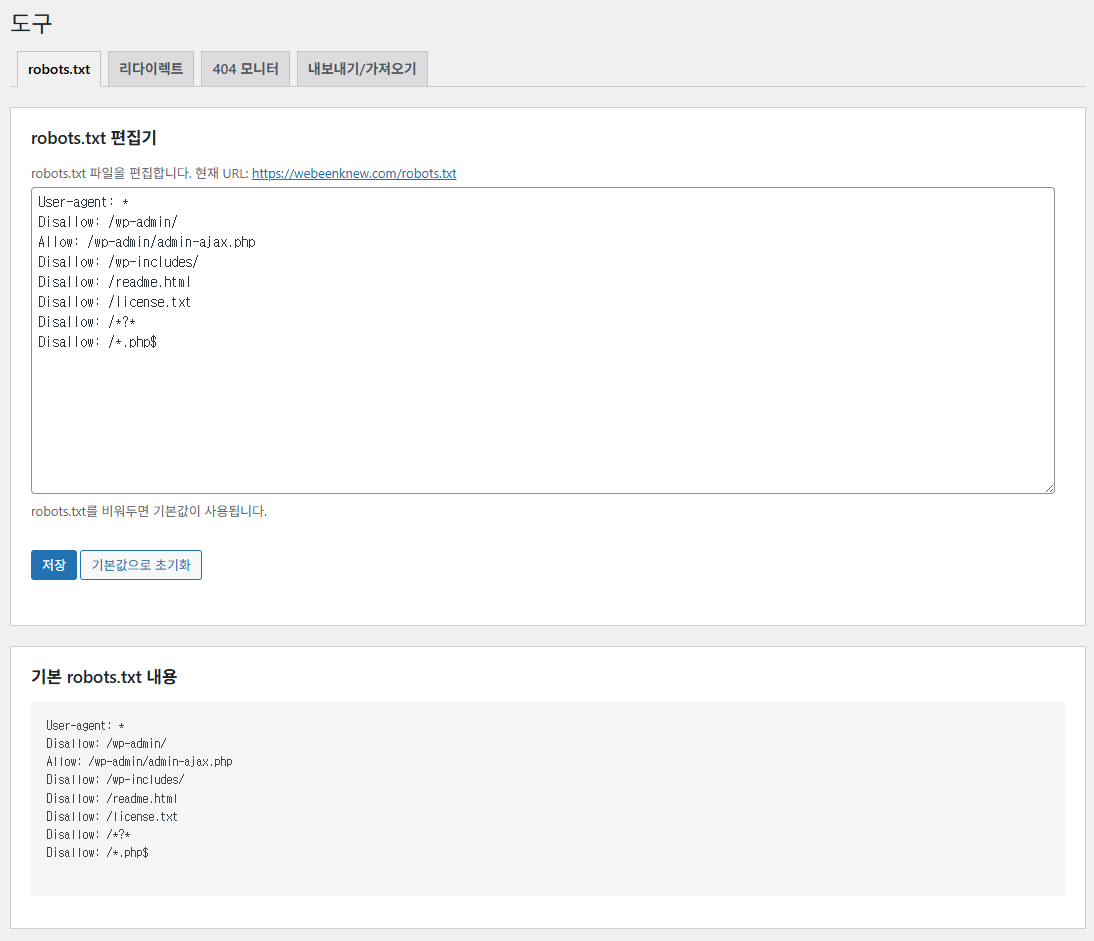Click the Allow: admin-ajax.php line in the editor

(146, 242)
